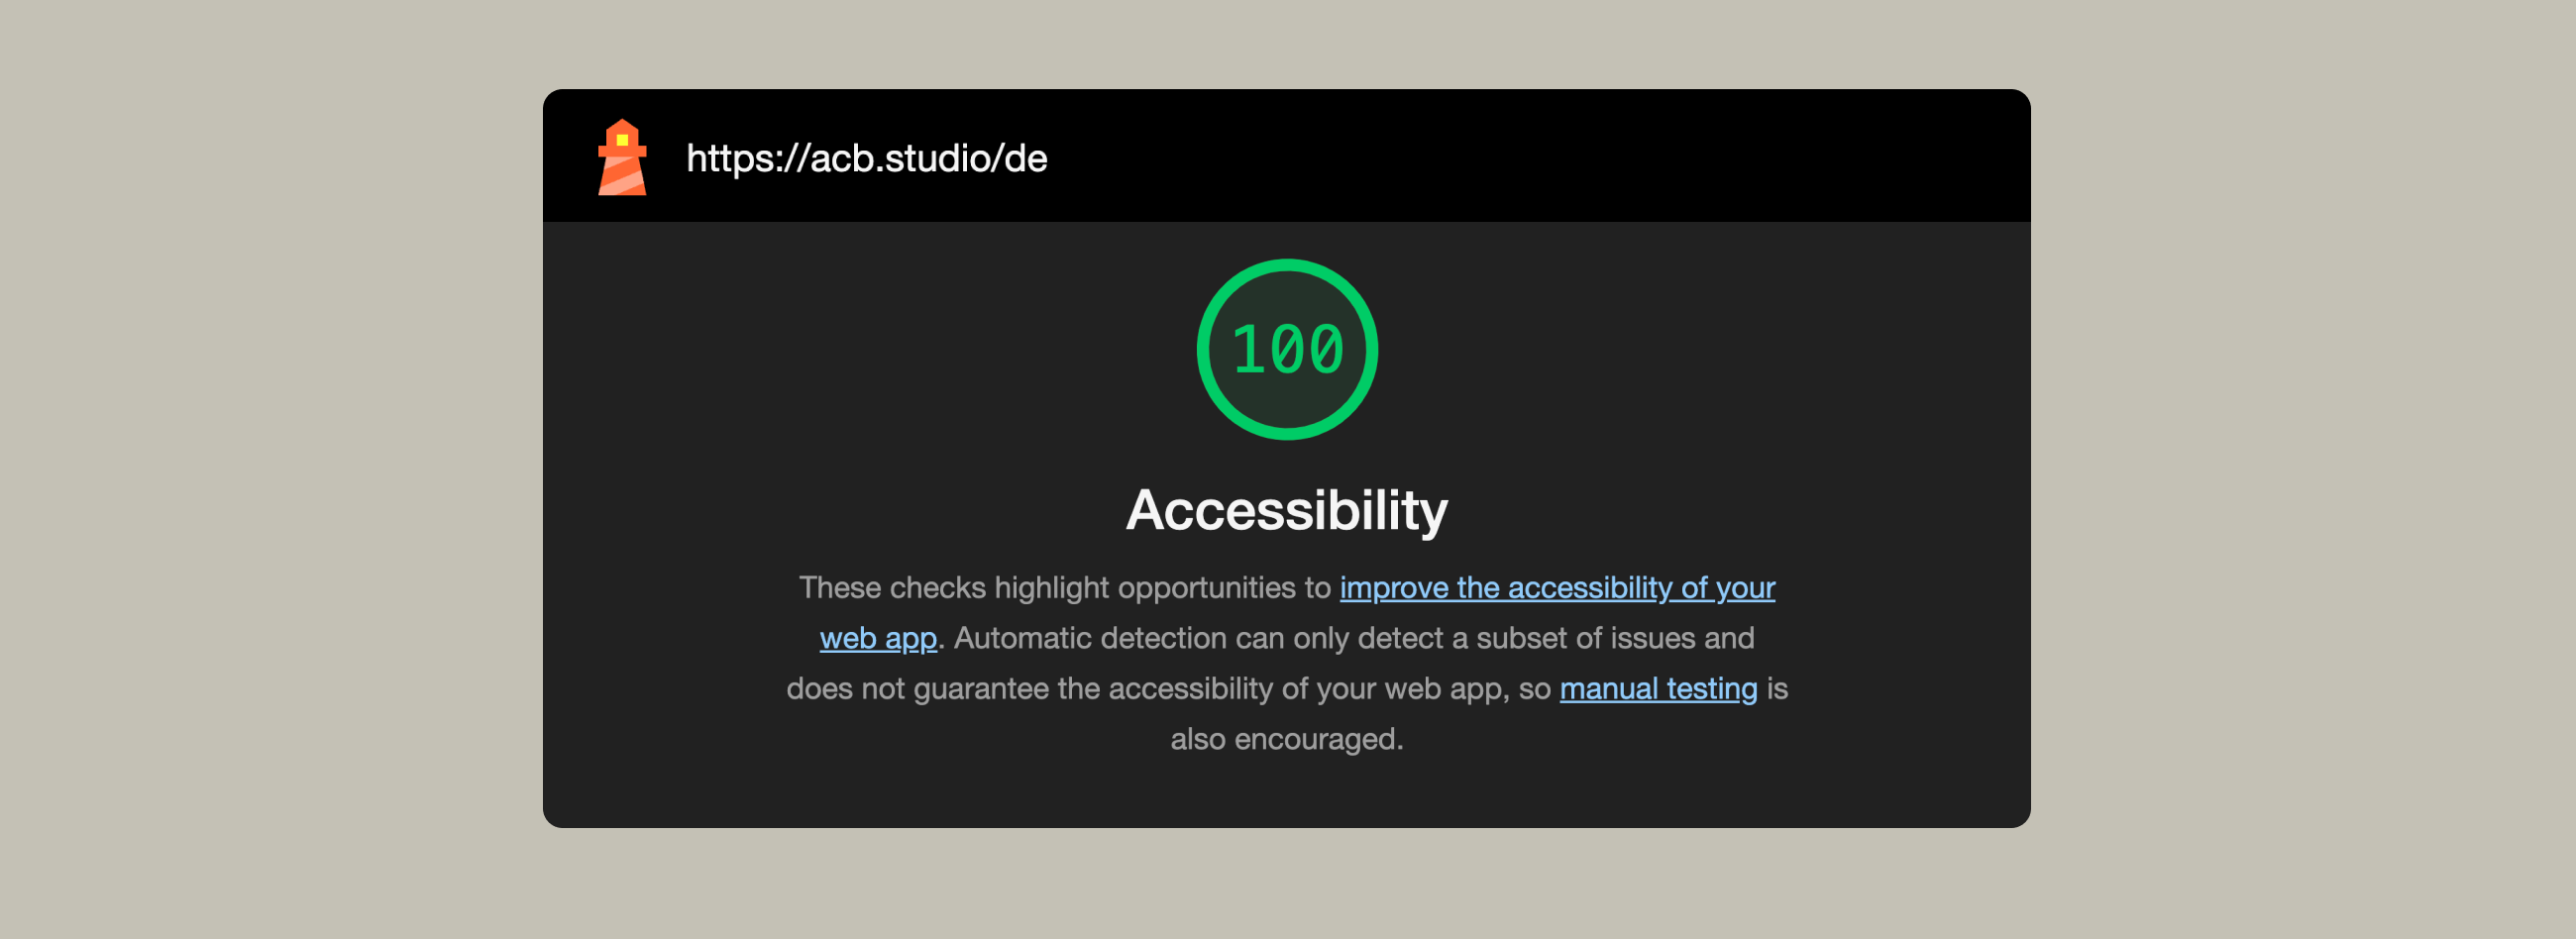The image size is (2576, 939).
Task: Click the Accessibility heading
Action: (1286, 510)
